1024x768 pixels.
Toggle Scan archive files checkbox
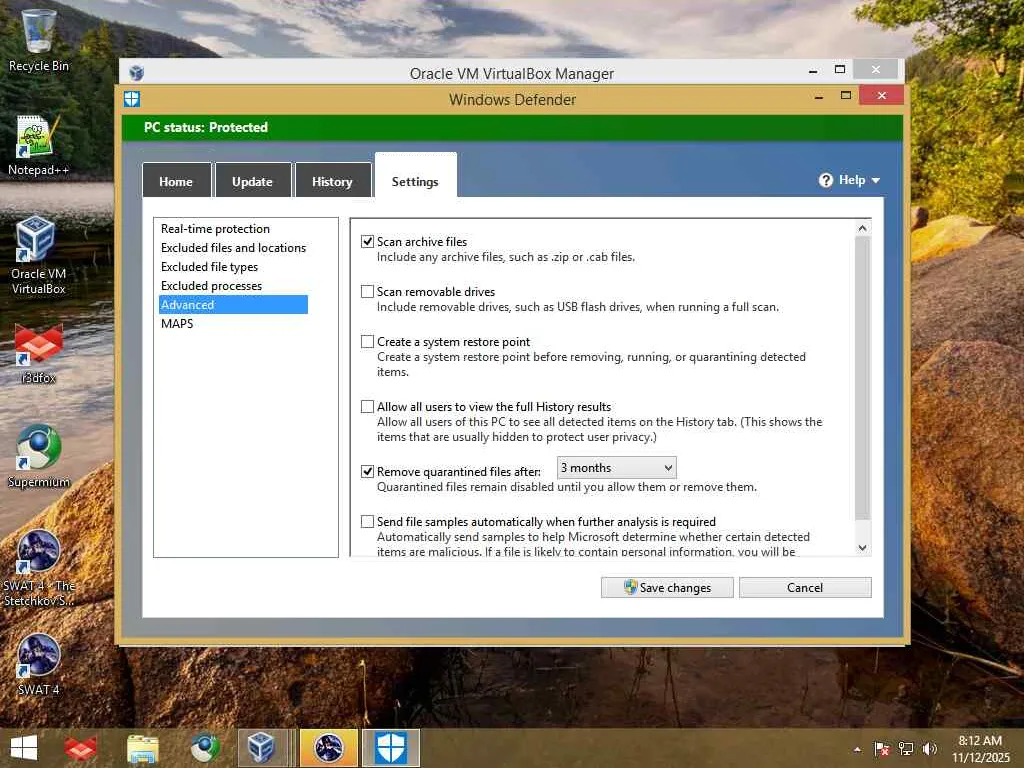tap(368, 242)
